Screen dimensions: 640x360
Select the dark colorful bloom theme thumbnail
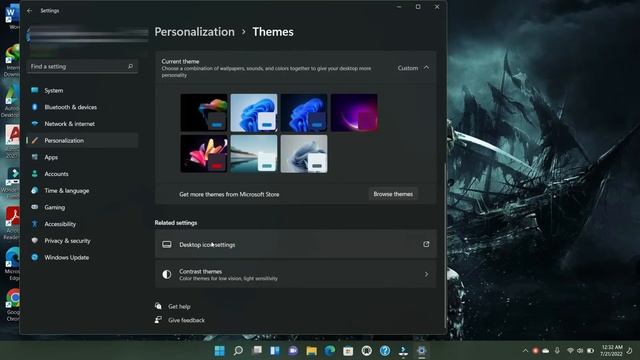click(x=204, y=112)
